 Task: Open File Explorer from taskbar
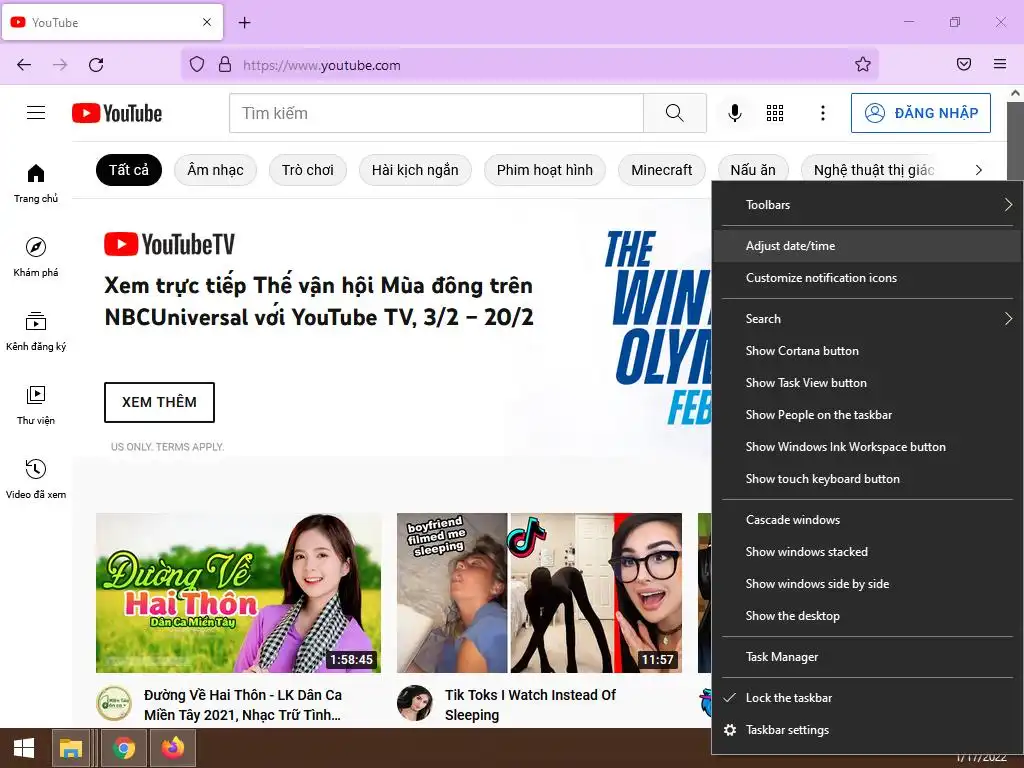pos(71,748)
